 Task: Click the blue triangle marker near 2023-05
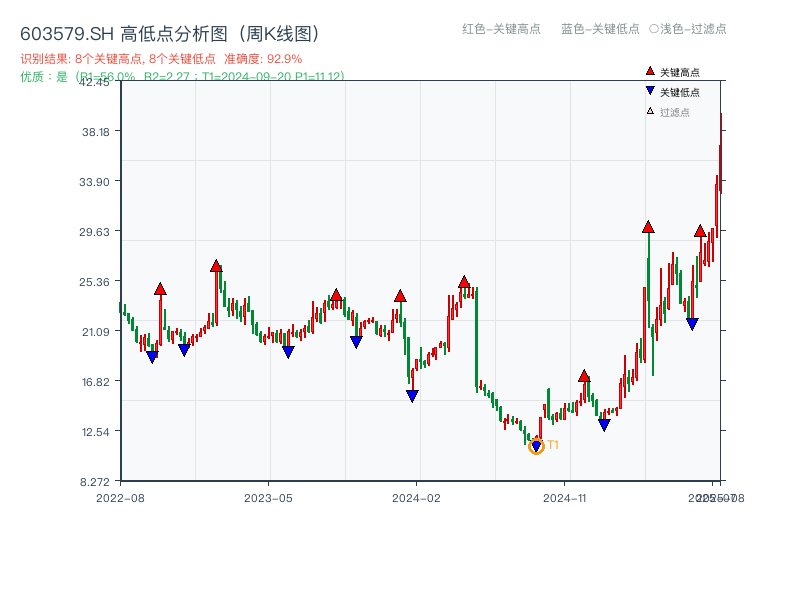point(288,350)
